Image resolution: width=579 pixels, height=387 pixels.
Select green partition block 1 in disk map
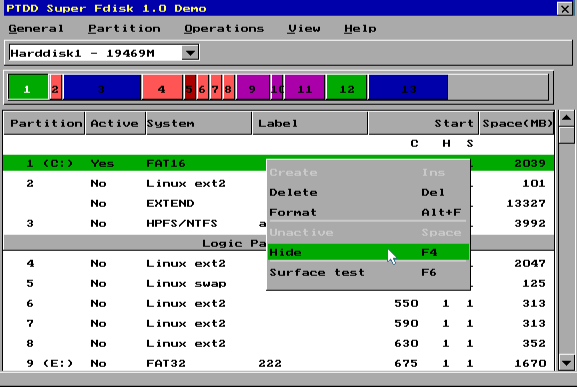pos(28,88)
